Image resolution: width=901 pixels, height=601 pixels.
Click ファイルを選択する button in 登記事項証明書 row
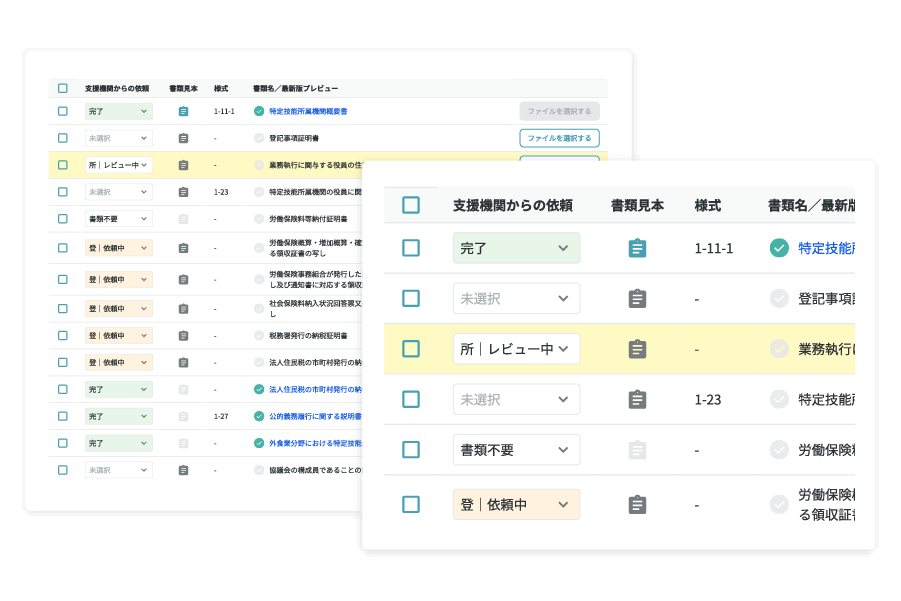pyautogui.click(x=559, y=138)
